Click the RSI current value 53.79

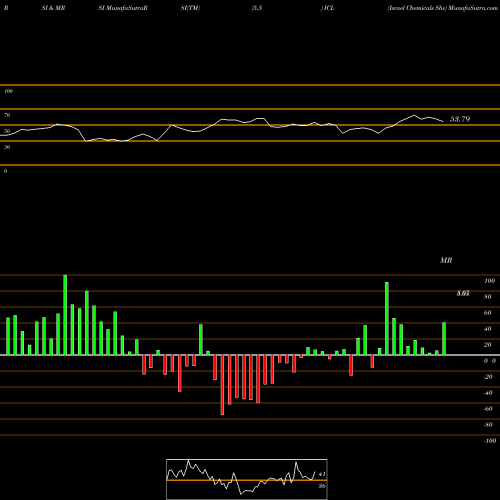tap(460, 119)
